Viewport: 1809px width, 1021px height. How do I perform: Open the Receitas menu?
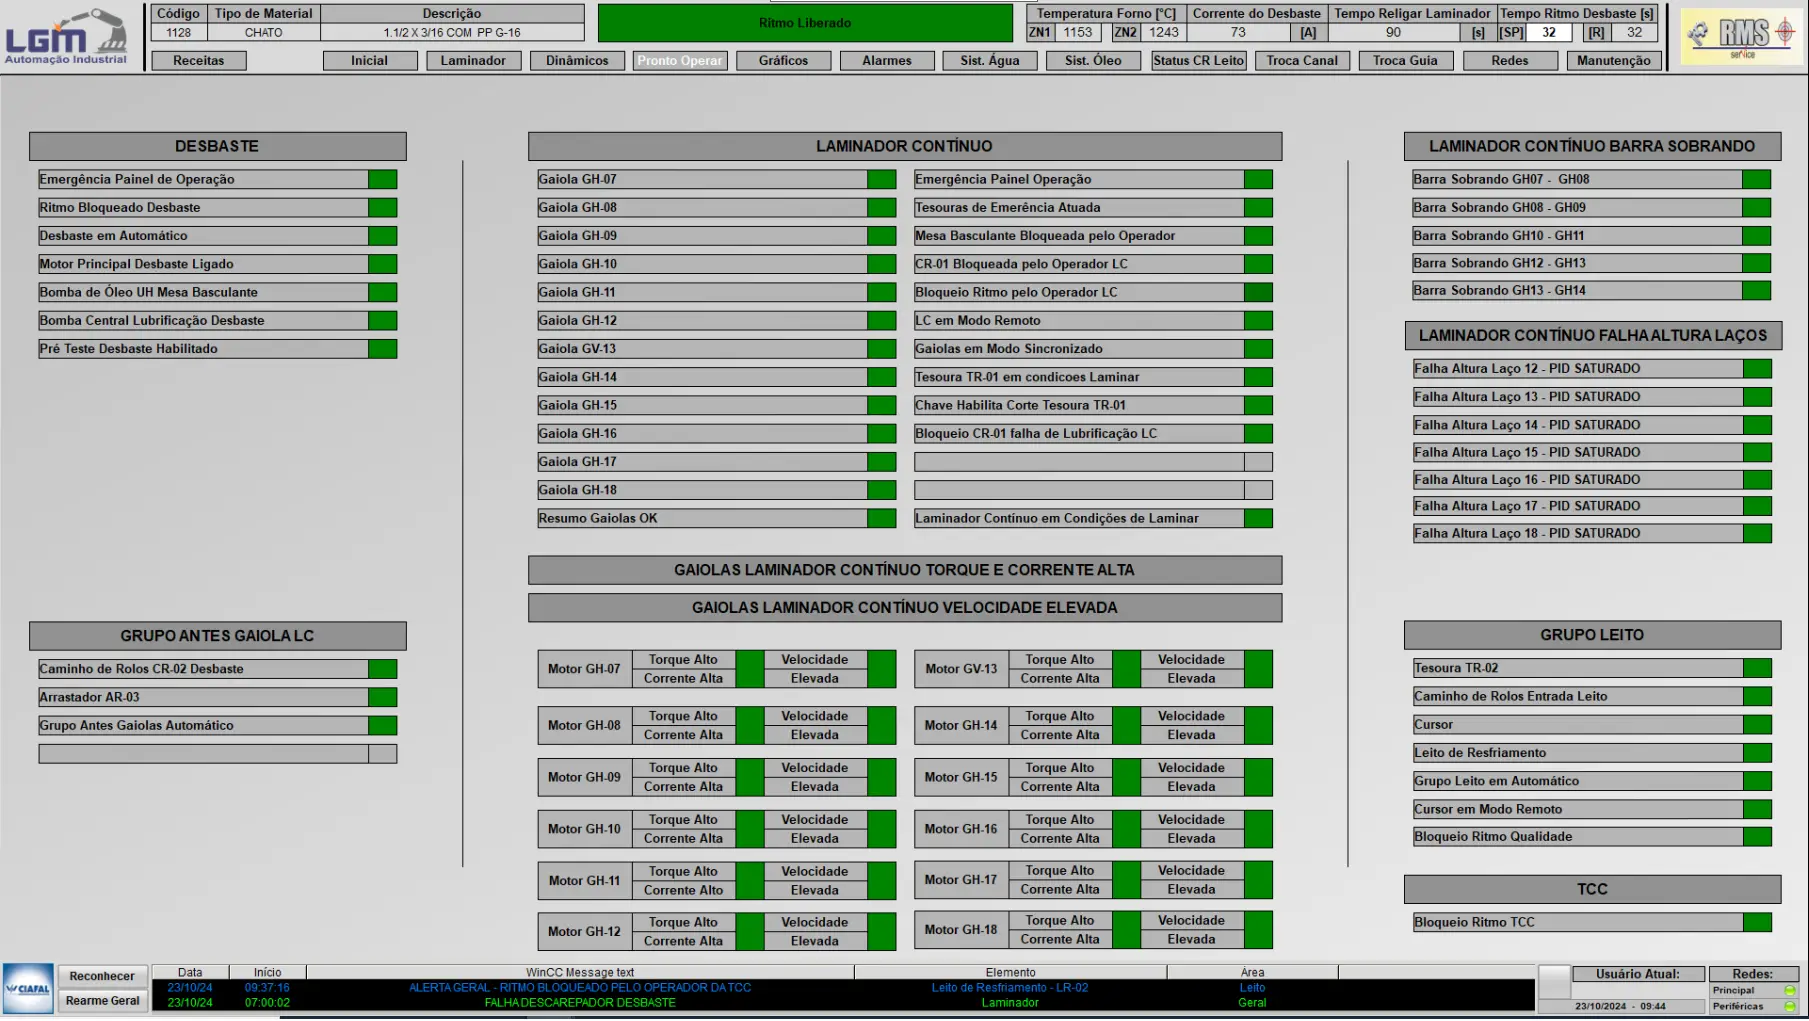198,60
